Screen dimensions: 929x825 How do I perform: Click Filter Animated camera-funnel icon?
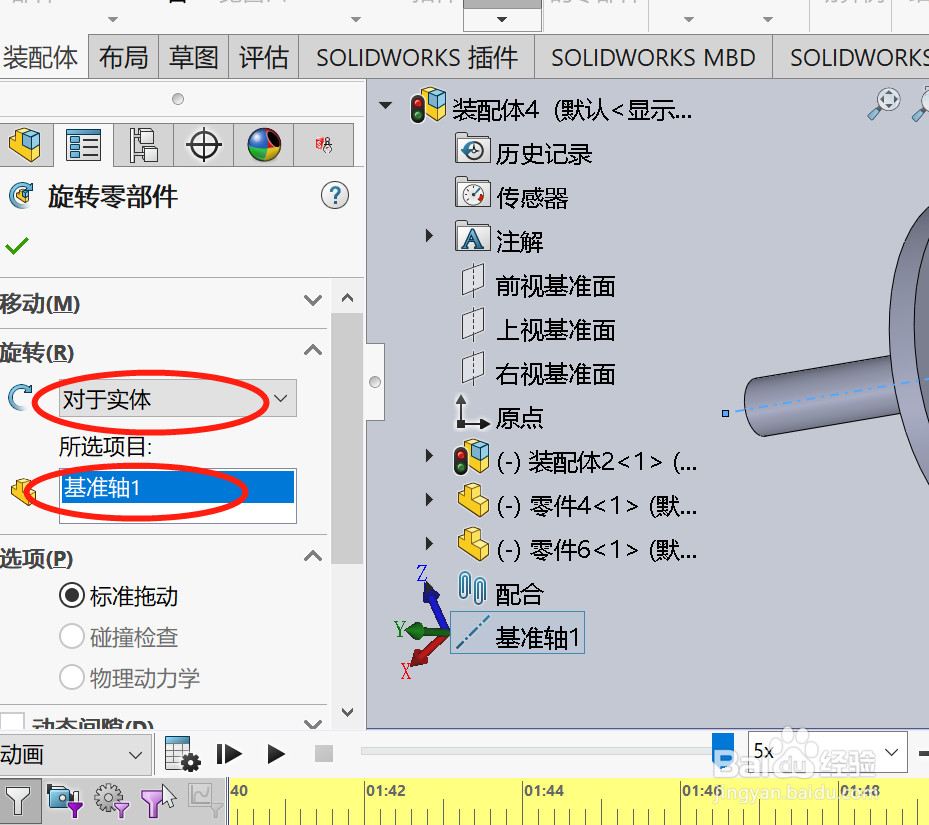65,801
